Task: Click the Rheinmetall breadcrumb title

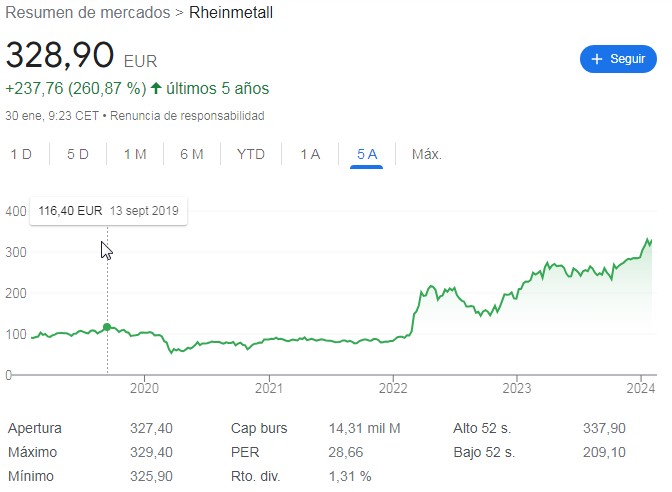Action: (x=231, y=12)
